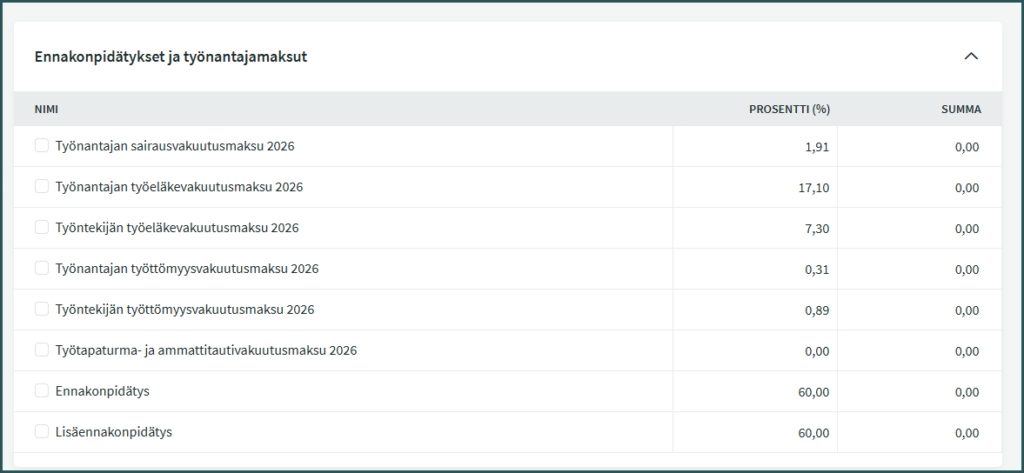Click the PROSENTTI (%) column header
The image size is (1024, 473).
pos(789,109)
